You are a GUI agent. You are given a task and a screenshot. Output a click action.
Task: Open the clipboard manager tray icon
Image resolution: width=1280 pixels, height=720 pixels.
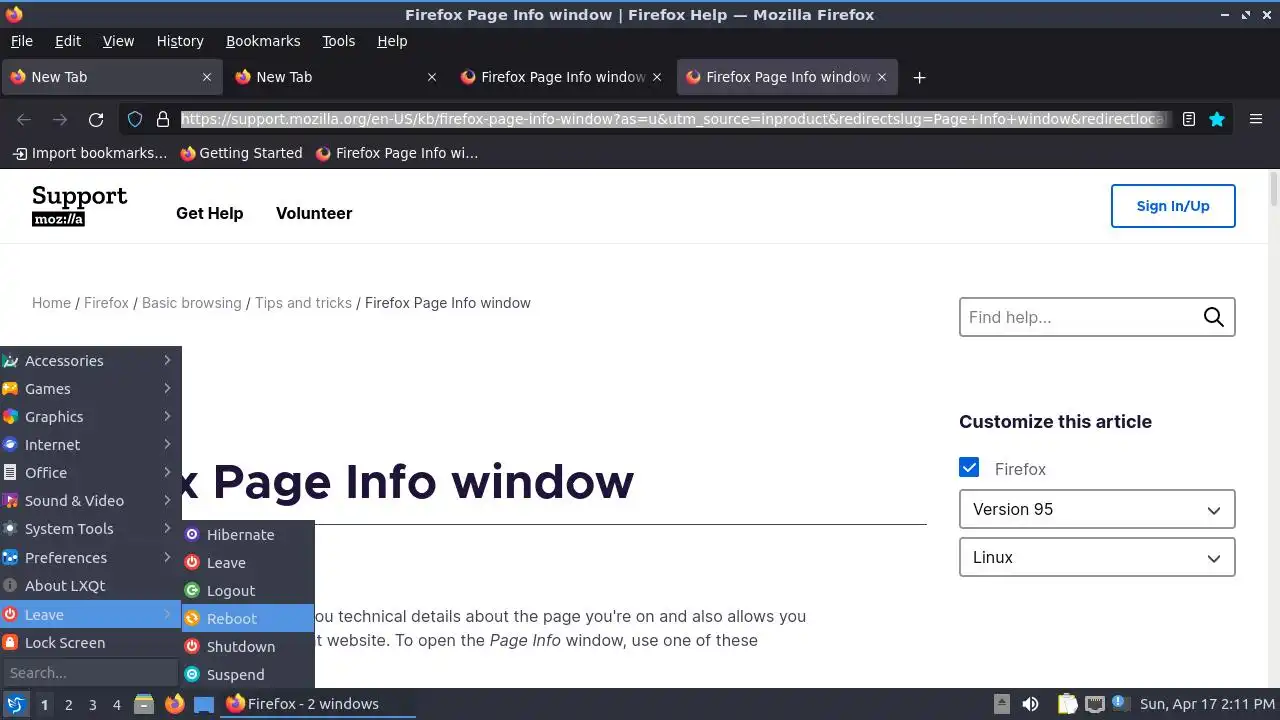pos(1067,704)
